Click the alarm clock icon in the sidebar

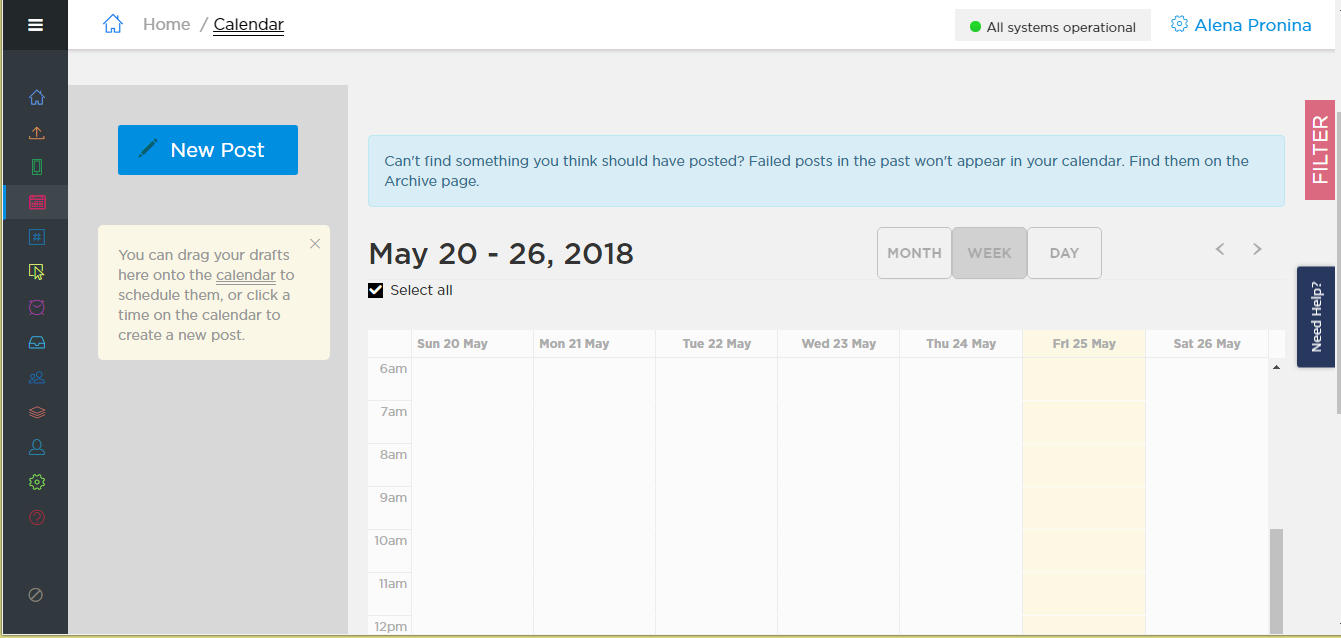37,307
